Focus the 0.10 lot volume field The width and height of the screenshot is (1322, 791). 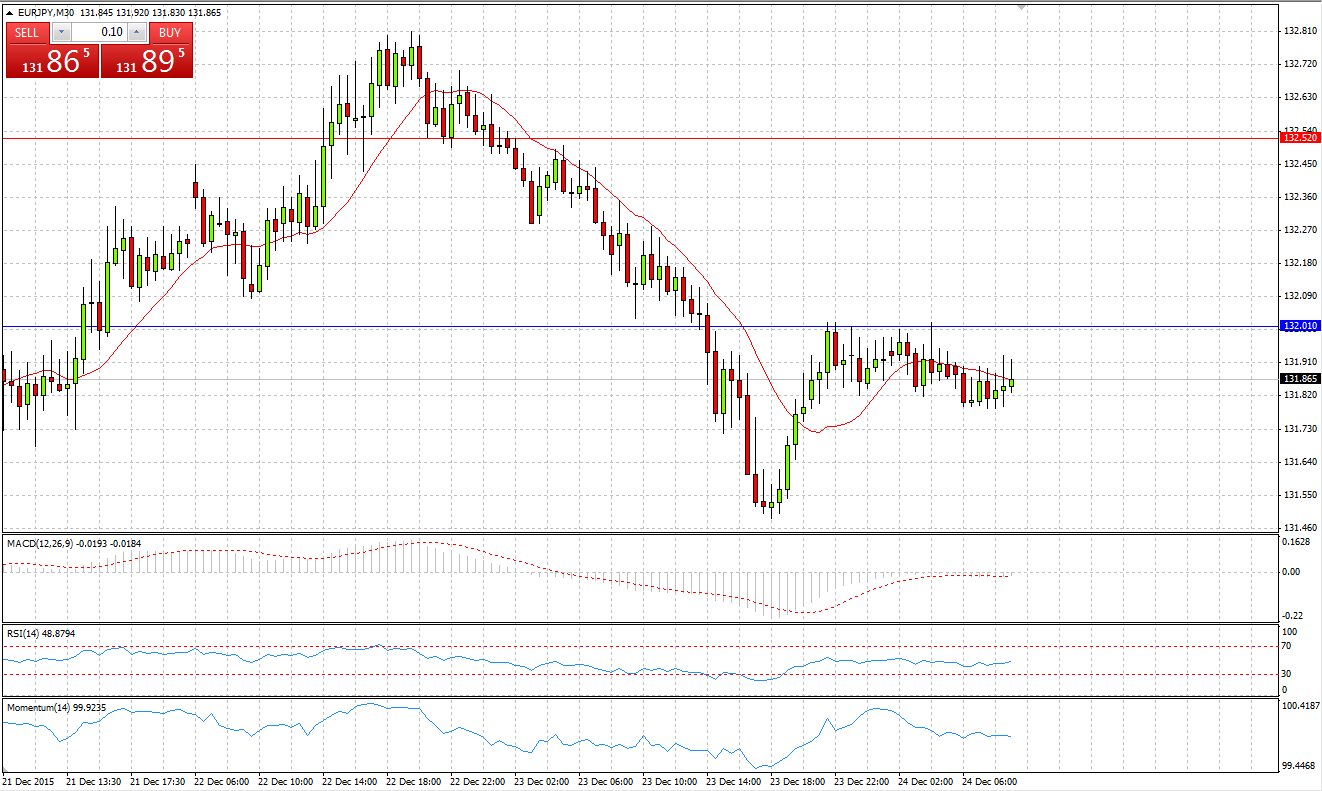99,32
